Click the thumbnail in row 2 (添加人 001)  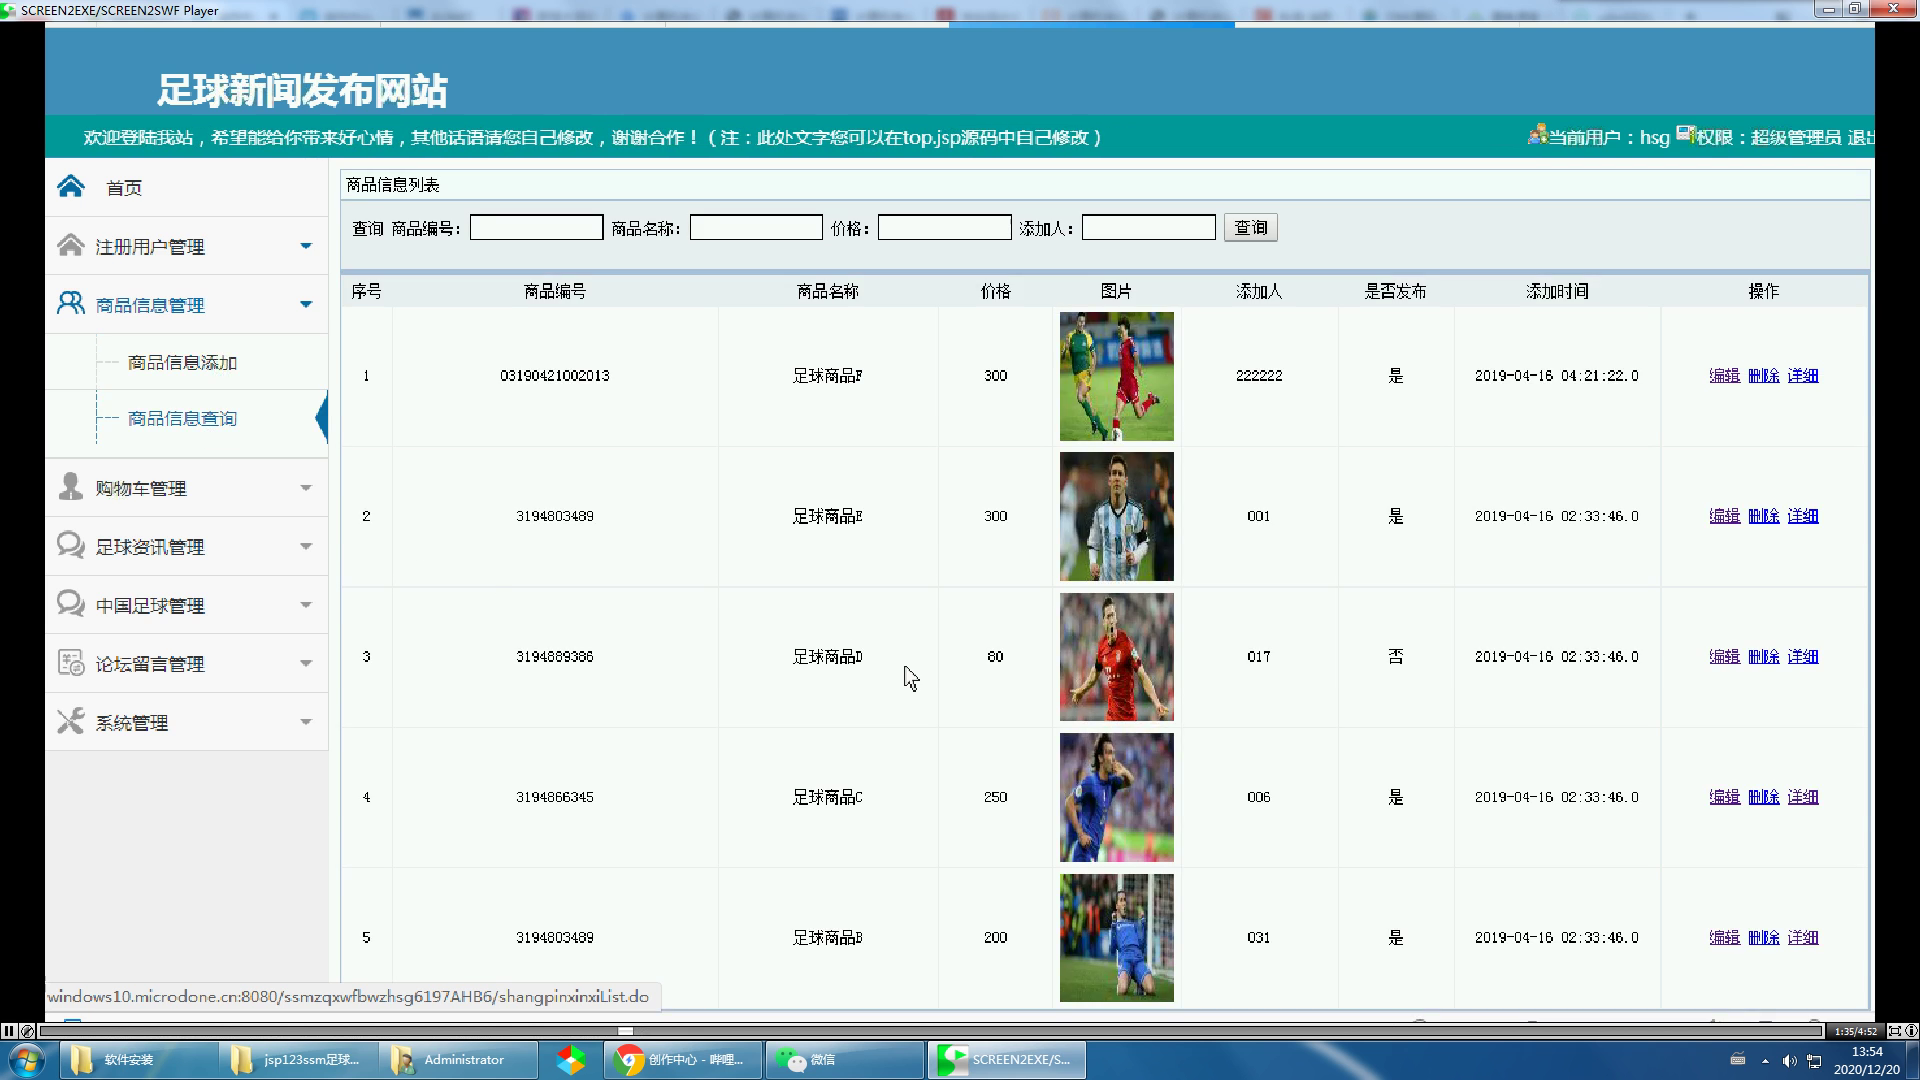click(1116, 516)
